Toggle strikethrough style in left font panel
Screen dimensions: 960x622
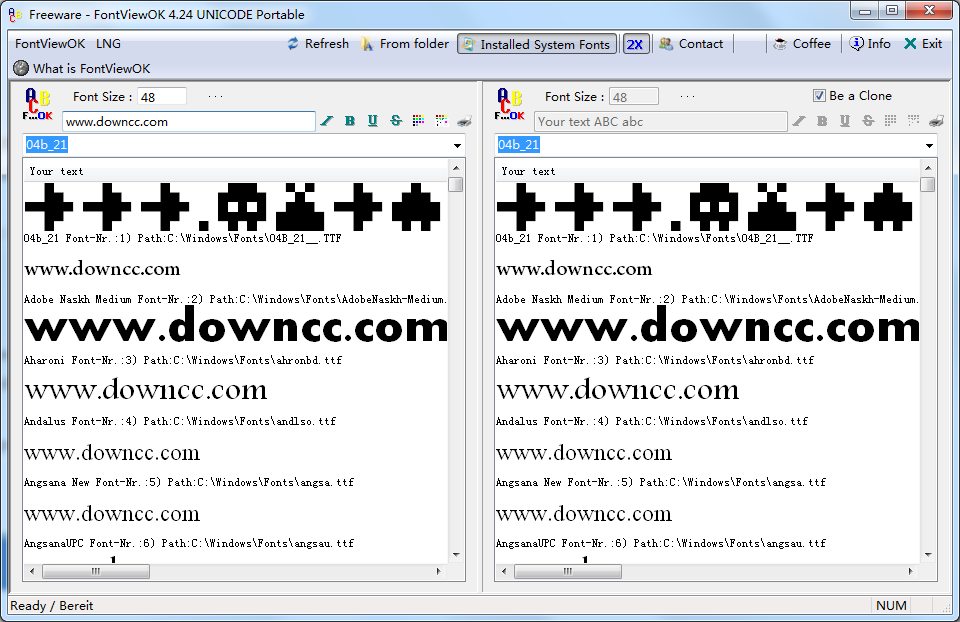pyautogui.click(x=396, y=121)
